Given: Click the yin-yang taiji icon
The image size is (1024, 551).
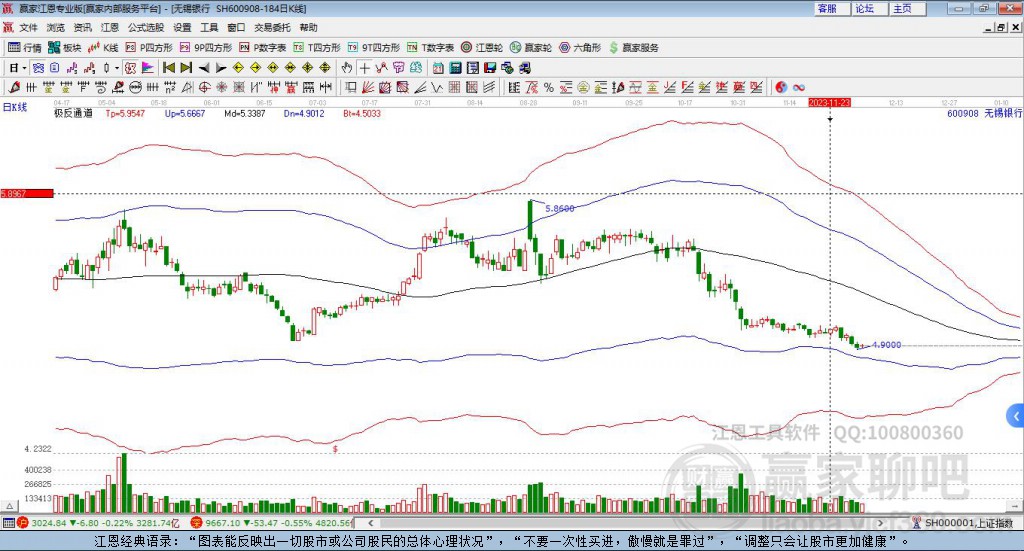Looking at the screenshot, I should (780, 87).
